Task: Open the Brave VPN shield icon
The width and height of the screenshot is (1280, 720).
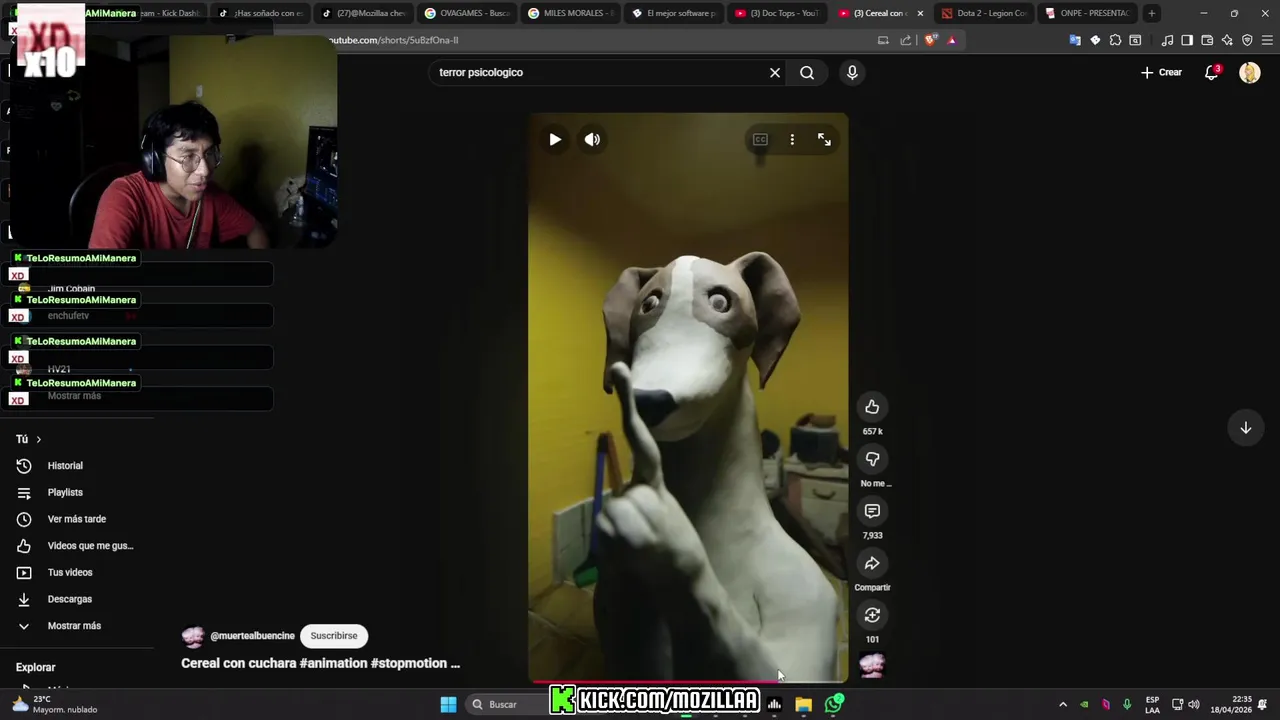Action: click(1247, 40)
